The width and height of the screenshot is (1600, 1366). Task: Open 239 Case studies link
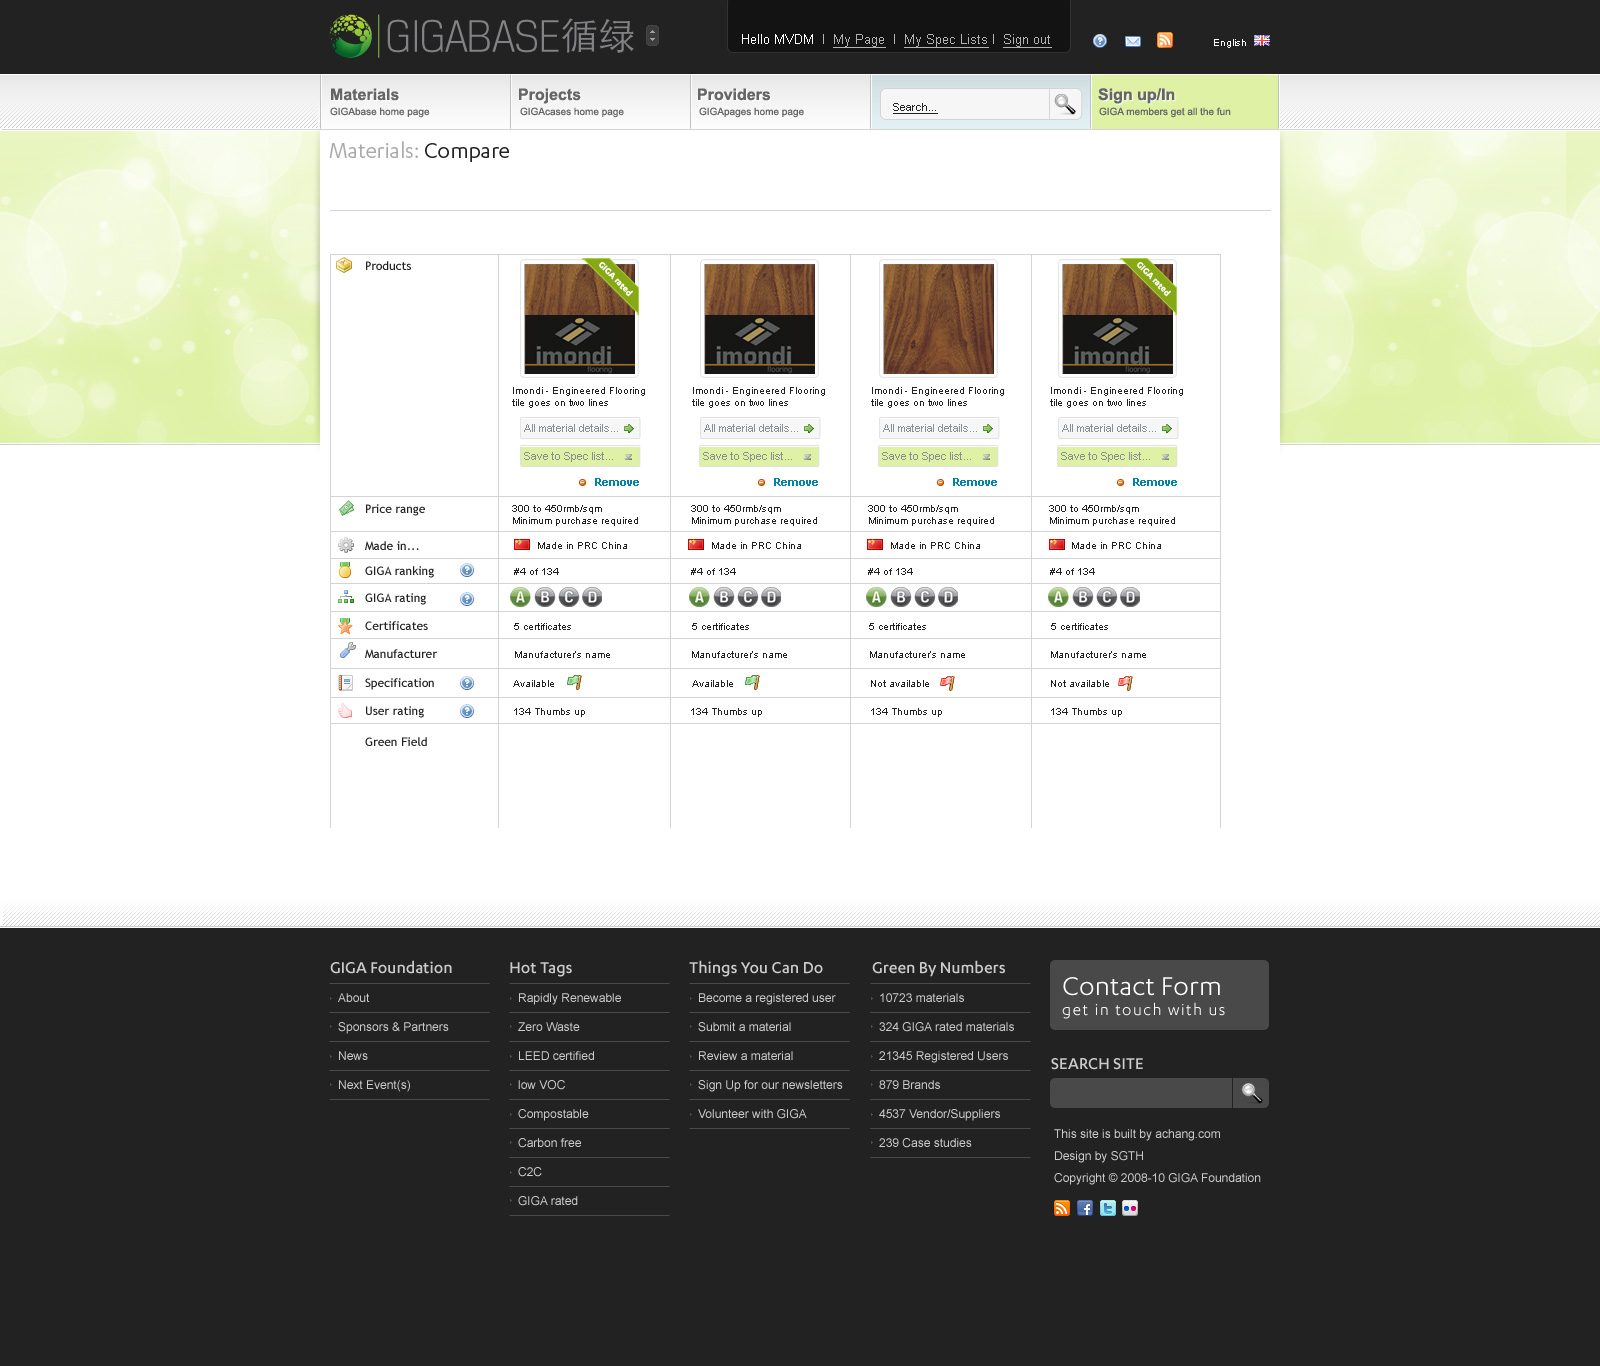point(925,1143)
